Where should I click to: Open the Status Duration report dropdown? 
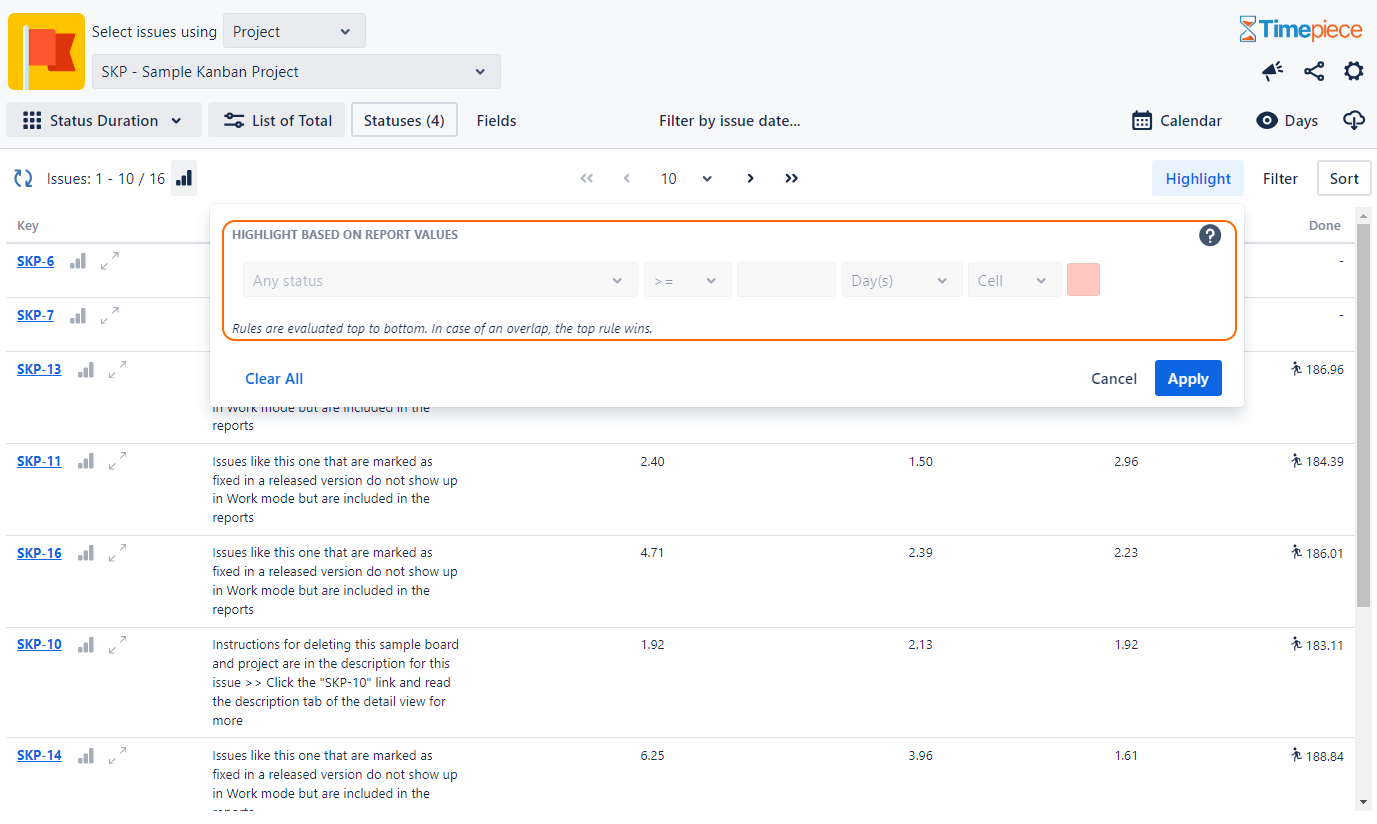[104, 120]
